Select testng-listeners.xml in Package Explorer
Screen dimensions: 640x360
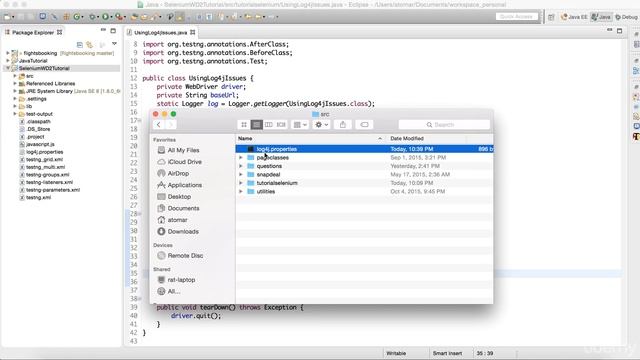point(49,182)
